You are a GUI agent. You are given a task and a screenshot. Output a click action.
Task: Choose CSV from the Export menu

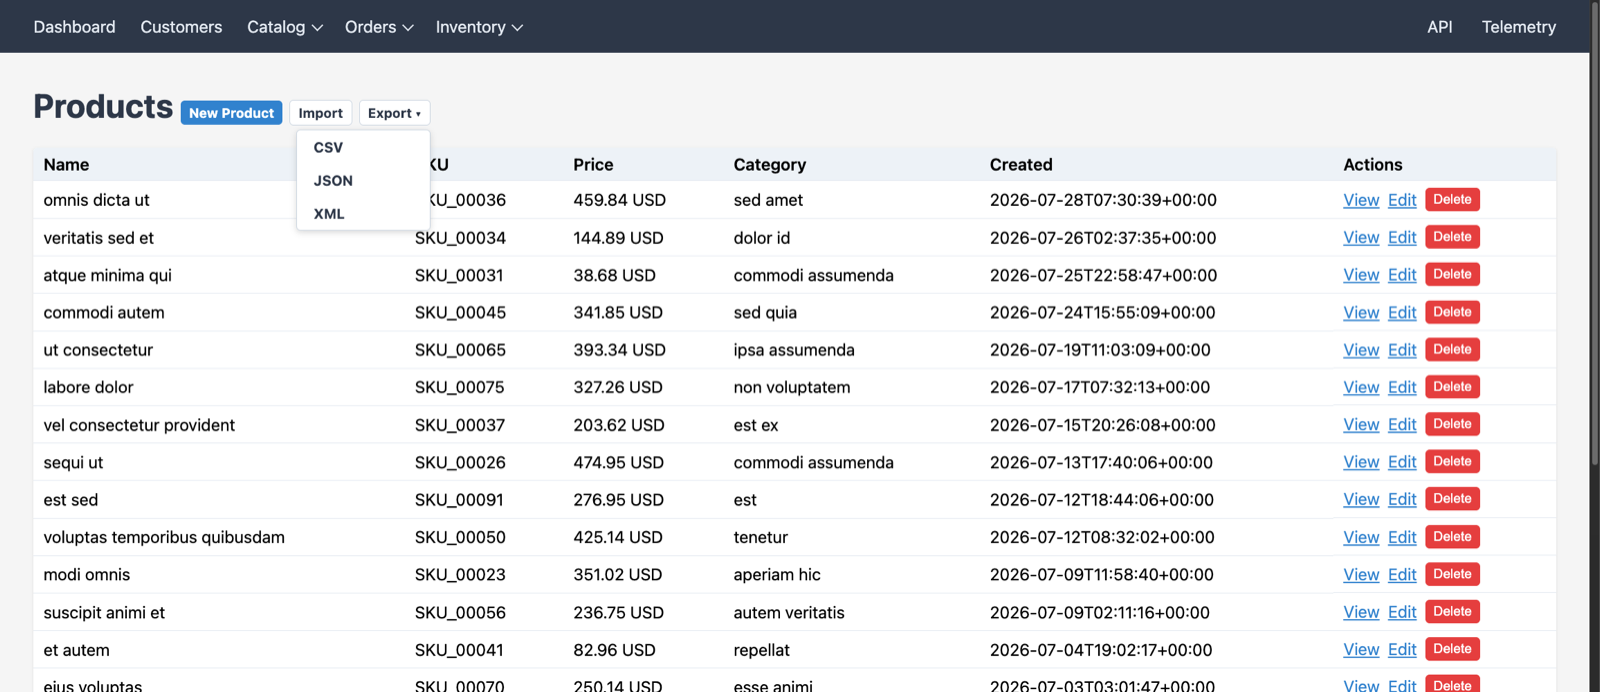point(363,147)
